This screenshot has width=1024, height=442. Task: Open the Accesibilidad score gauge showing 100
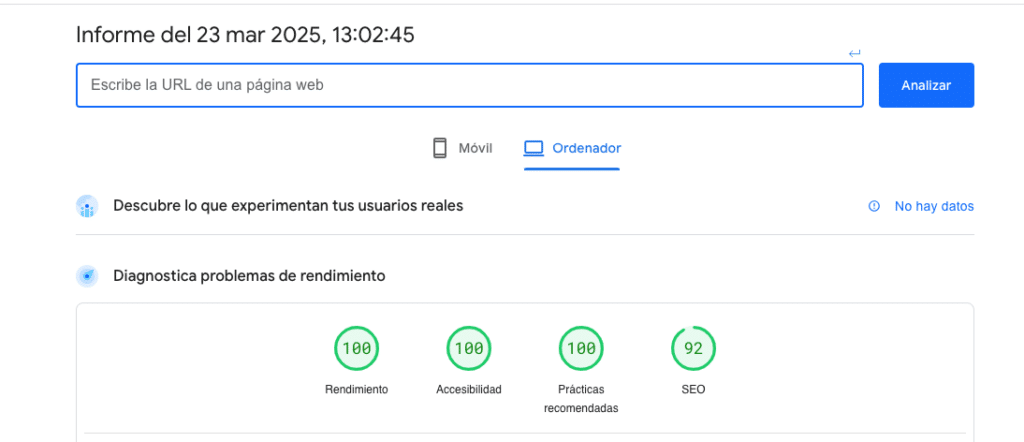469,349
